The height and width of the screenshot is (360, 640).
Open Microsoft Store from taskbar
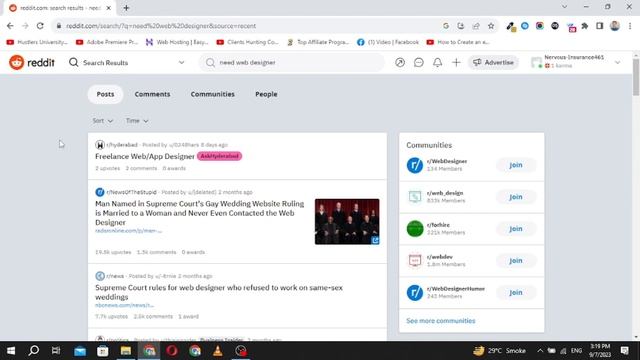(102, 351)
